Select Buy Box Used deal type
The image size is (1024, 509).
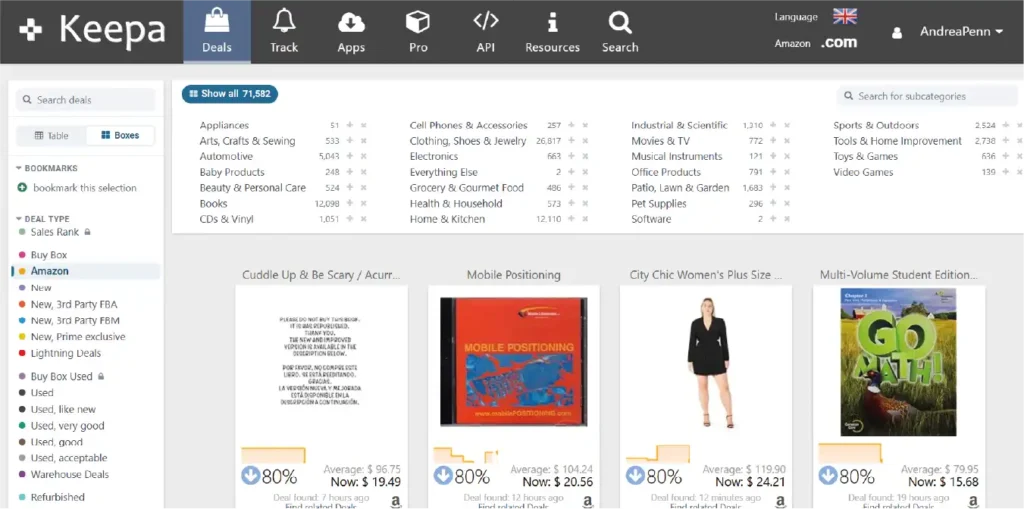click(x=61, y=376)
